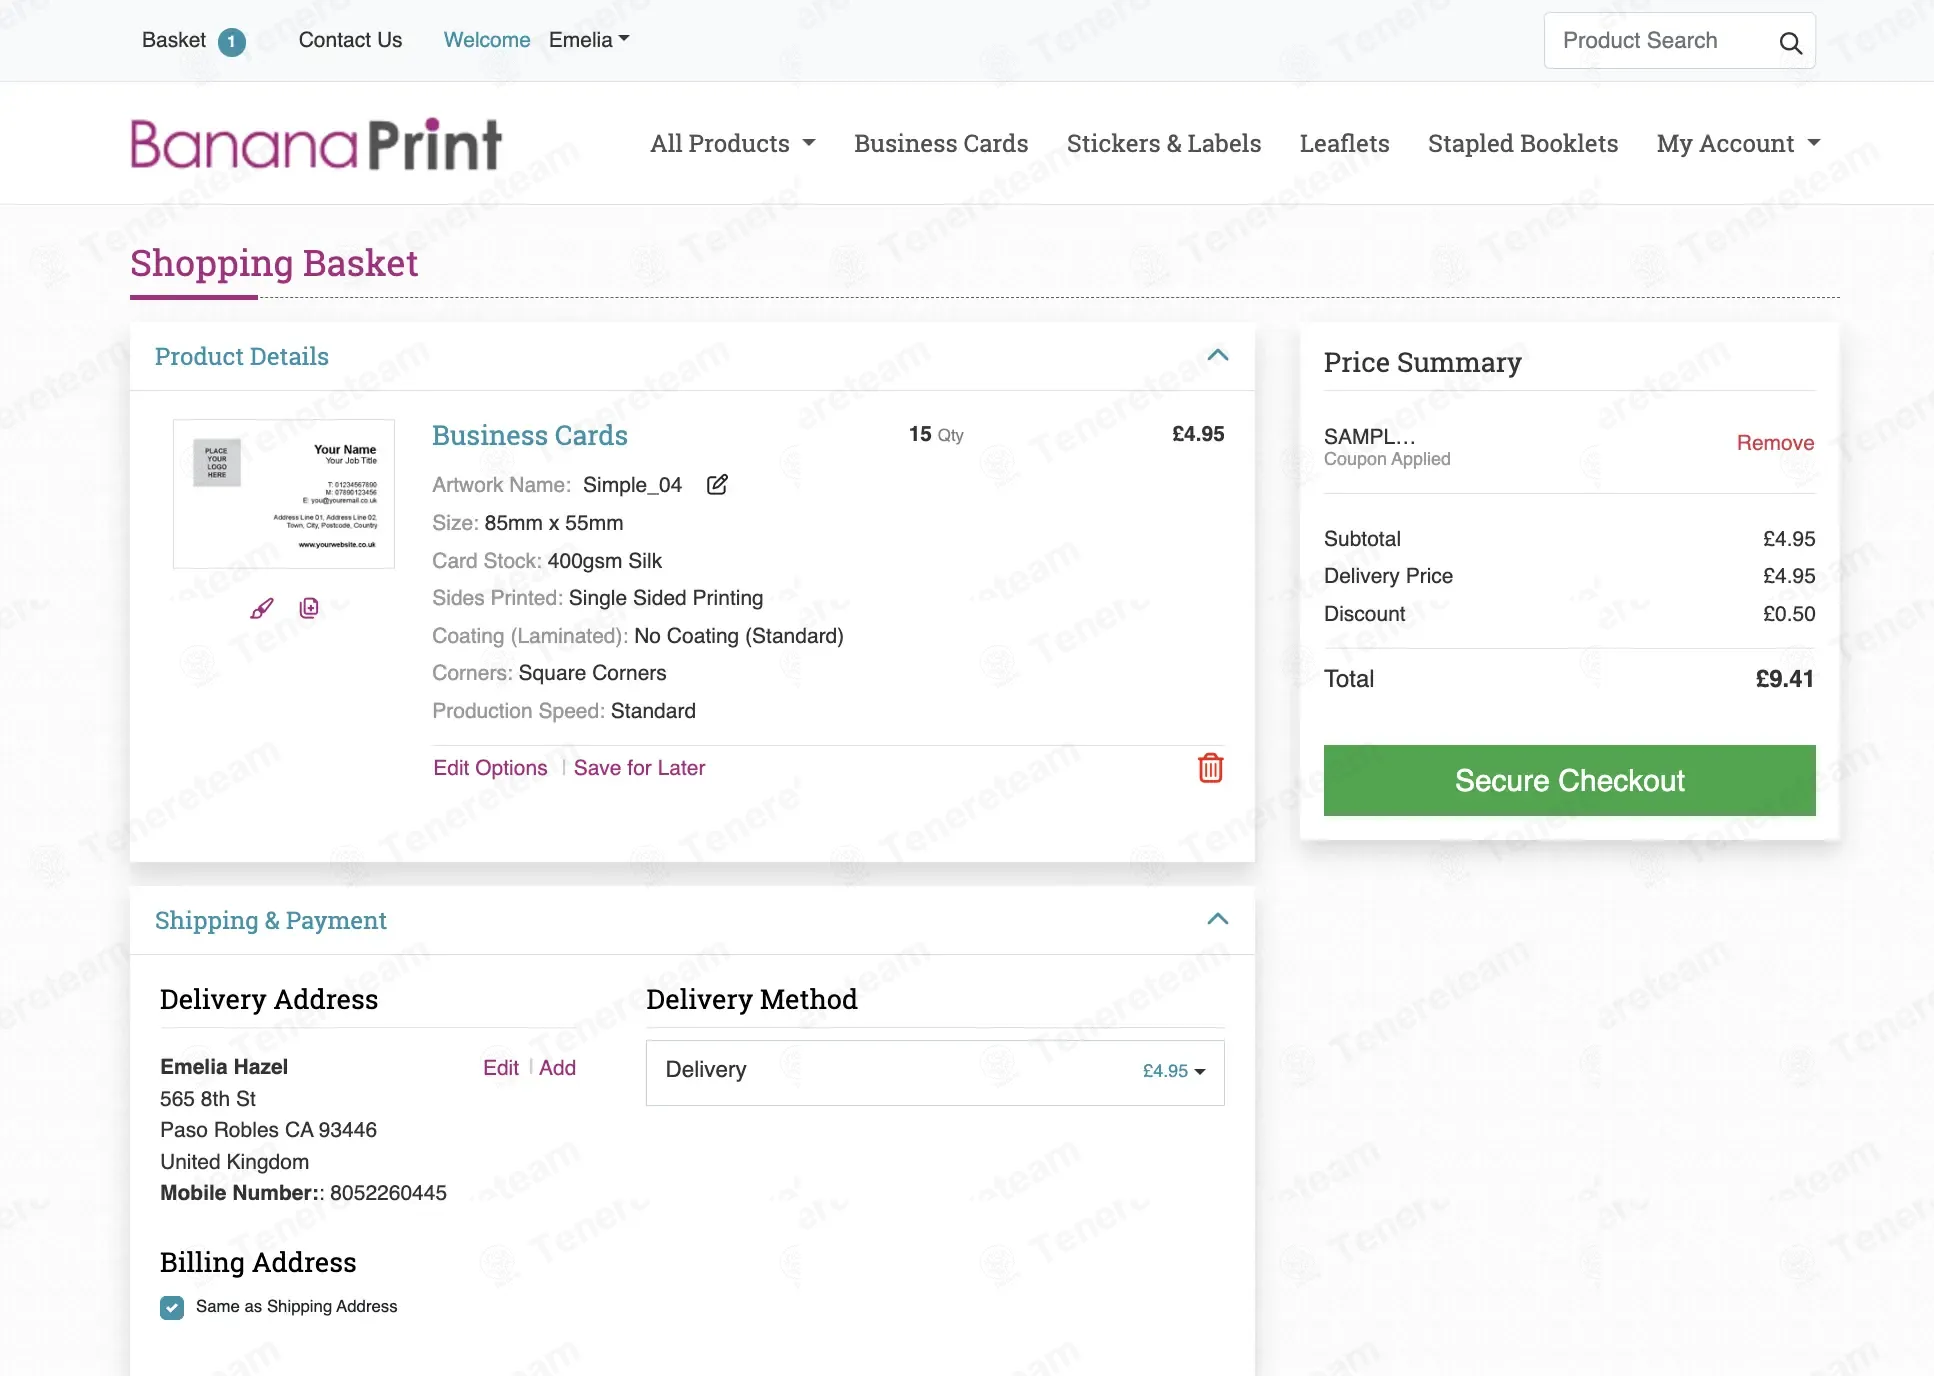Click the basket count badge
The width and height of the screenshot is (1934, 1376).
point(232,42)
